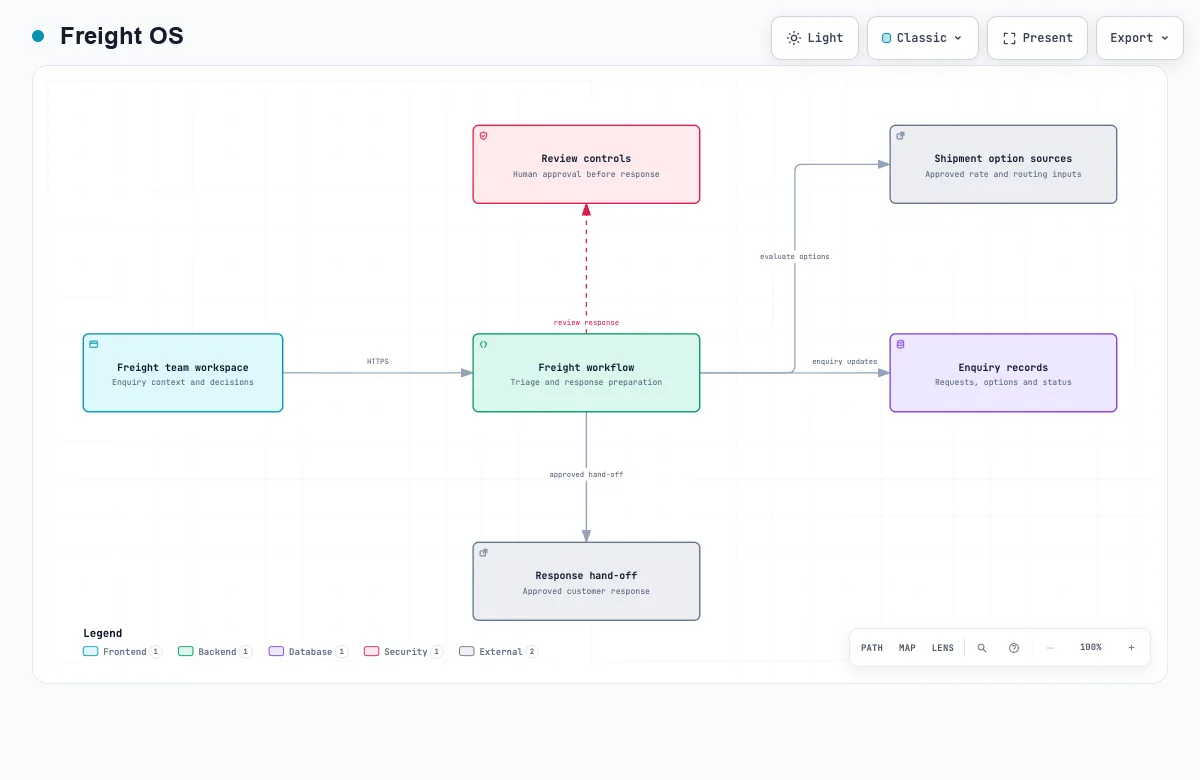Image resolution: width=1200 pixels, height=780 pixels.
Task: Select the Review controls node
Action: tap(586, 164)
